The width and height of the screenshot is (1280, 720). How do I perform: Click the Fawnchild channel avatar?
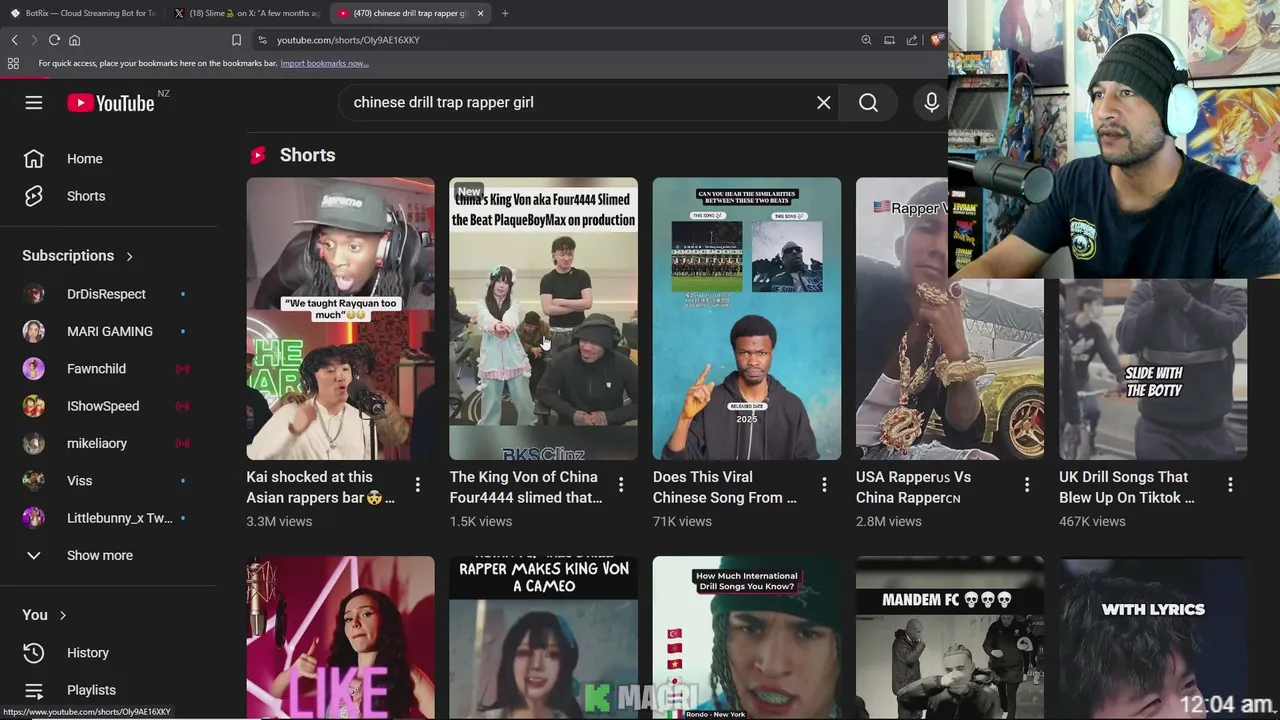(x=34, y=368)
